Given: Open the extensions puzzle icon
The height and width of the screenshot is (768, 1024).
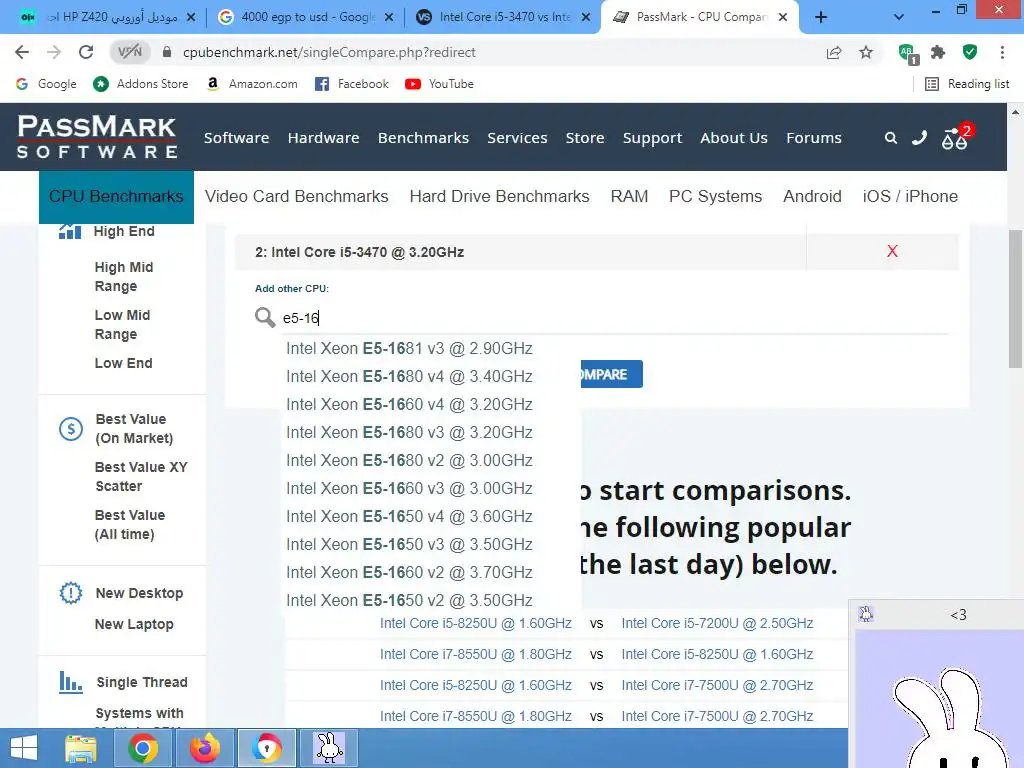Looking at the screenshot, I should pos(938,52).
